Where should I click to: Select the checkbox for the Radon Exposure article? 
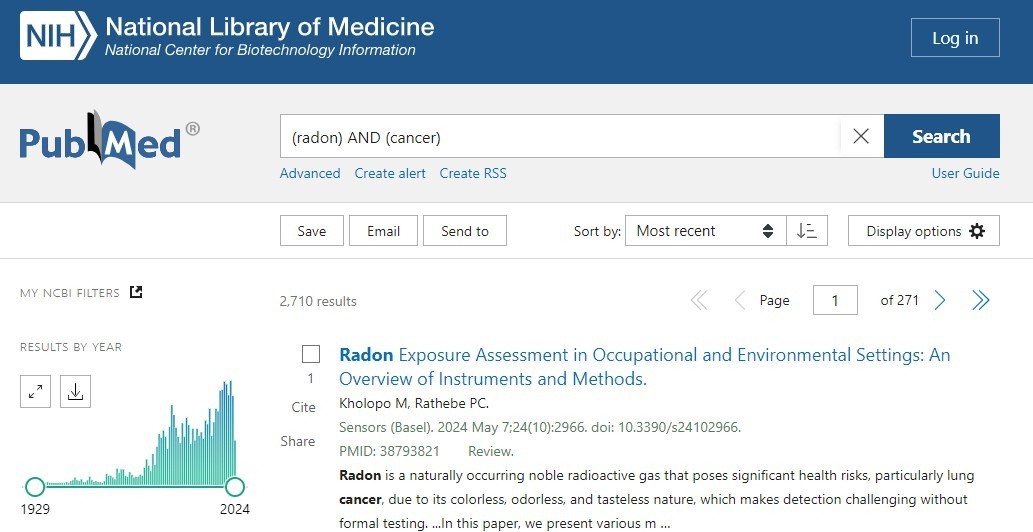311,354
